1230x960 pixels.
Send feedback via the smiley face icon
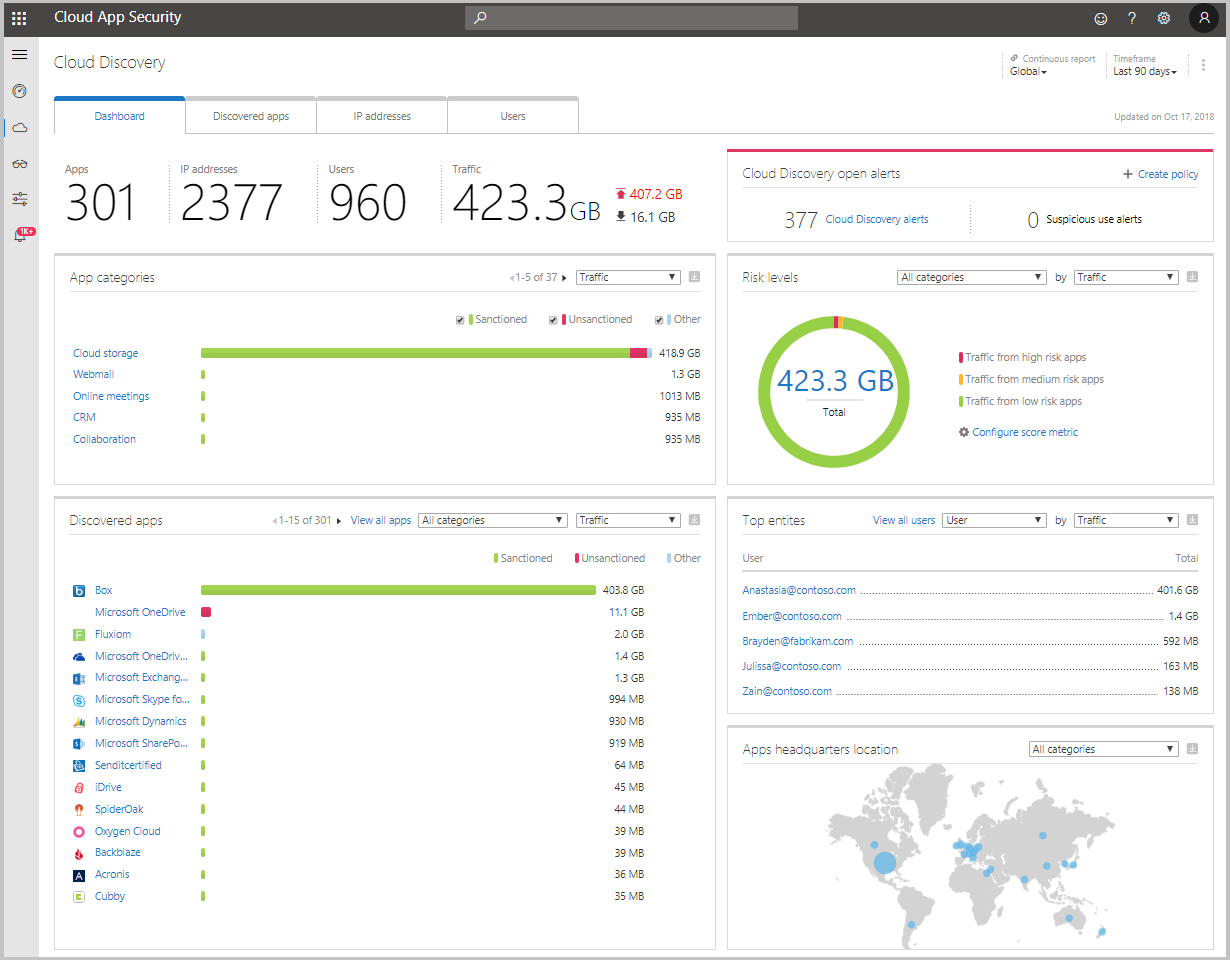(1101, 18)
